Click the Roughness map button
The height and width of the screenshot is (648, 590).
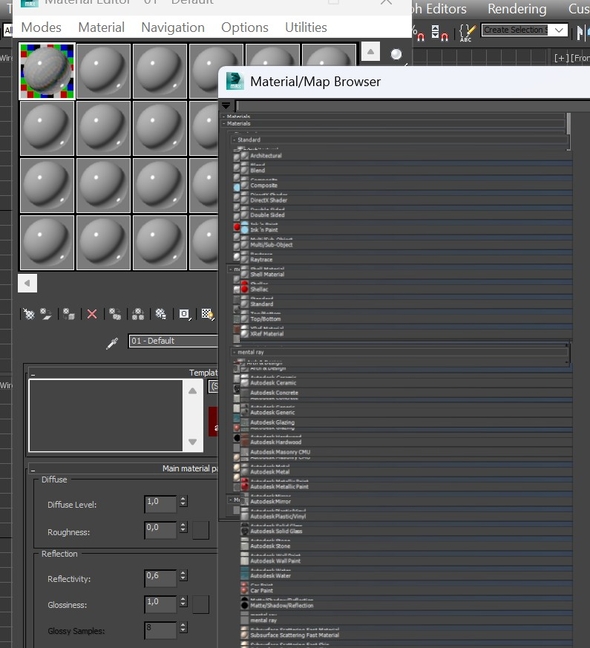[201, 530]
